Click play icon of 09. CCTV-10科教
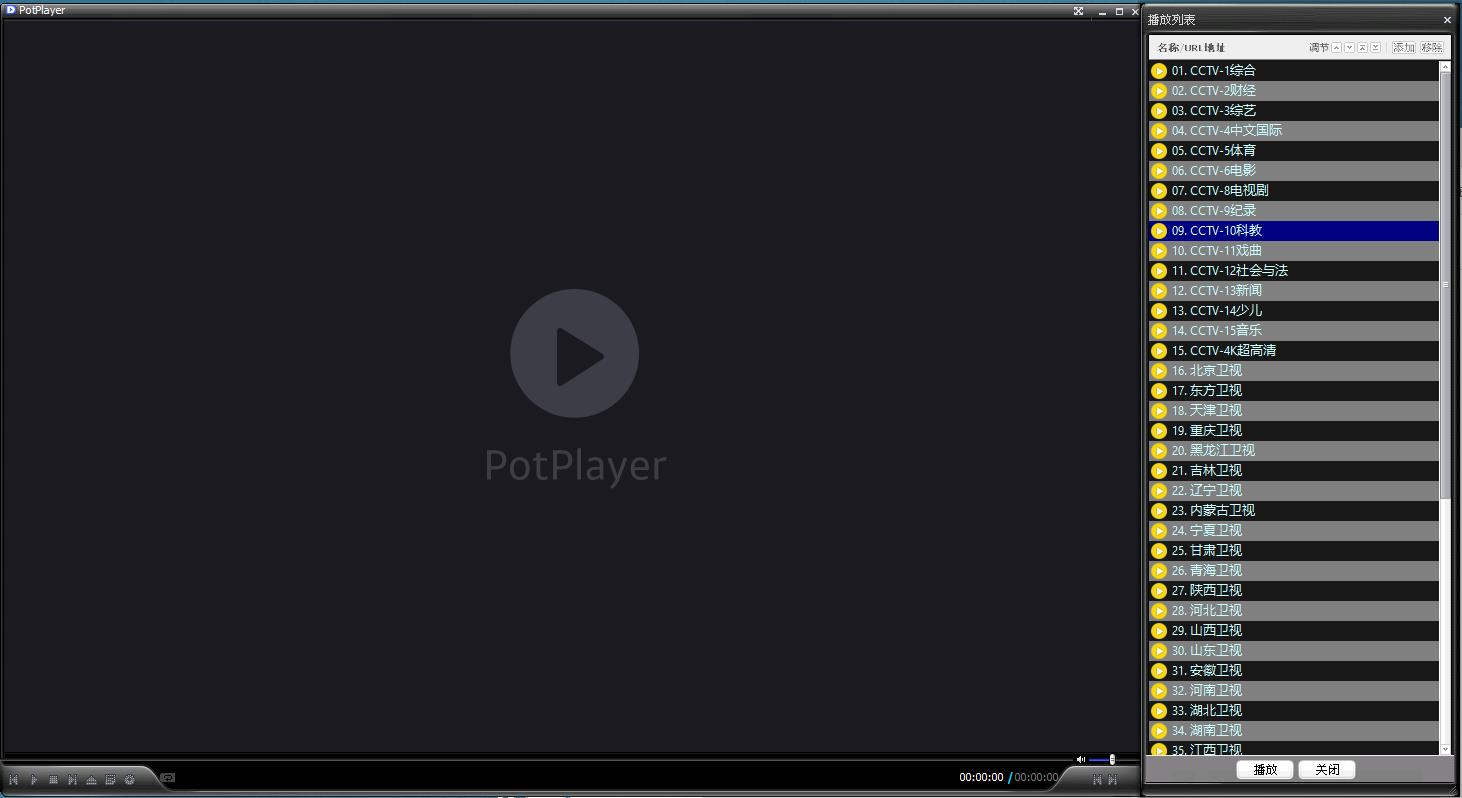The height and width of the screenshot is (798, 1462). [1159, 231]
